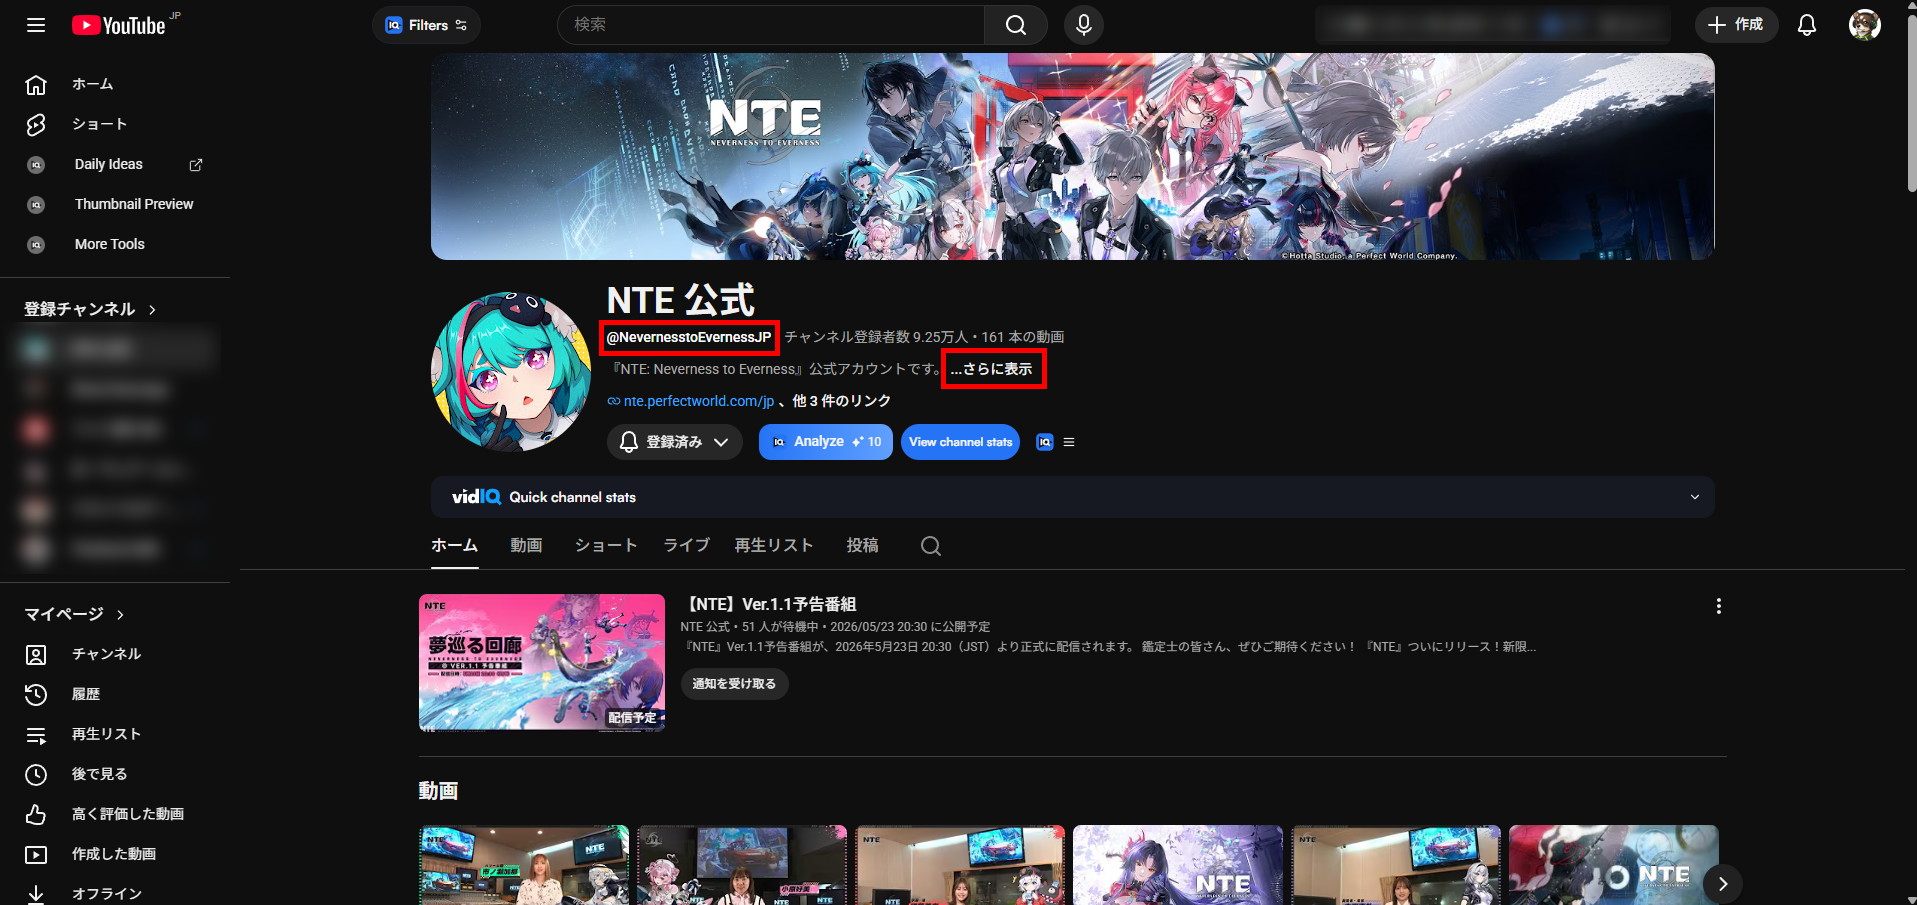Click the 動画 section heading
The width and height of the screenshot is (1917, 905).
438,791
